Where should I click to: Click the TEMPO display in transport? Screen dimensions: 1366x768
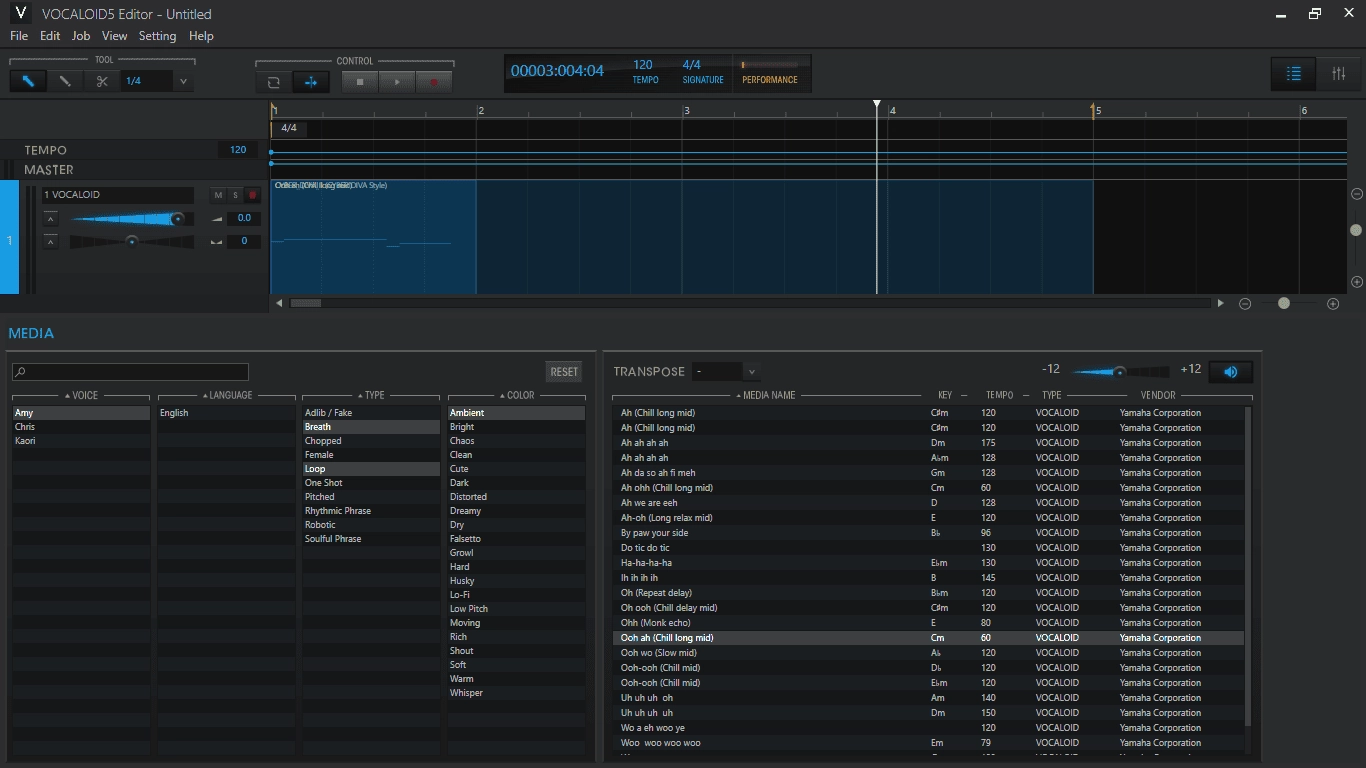(x=645, y=72)
